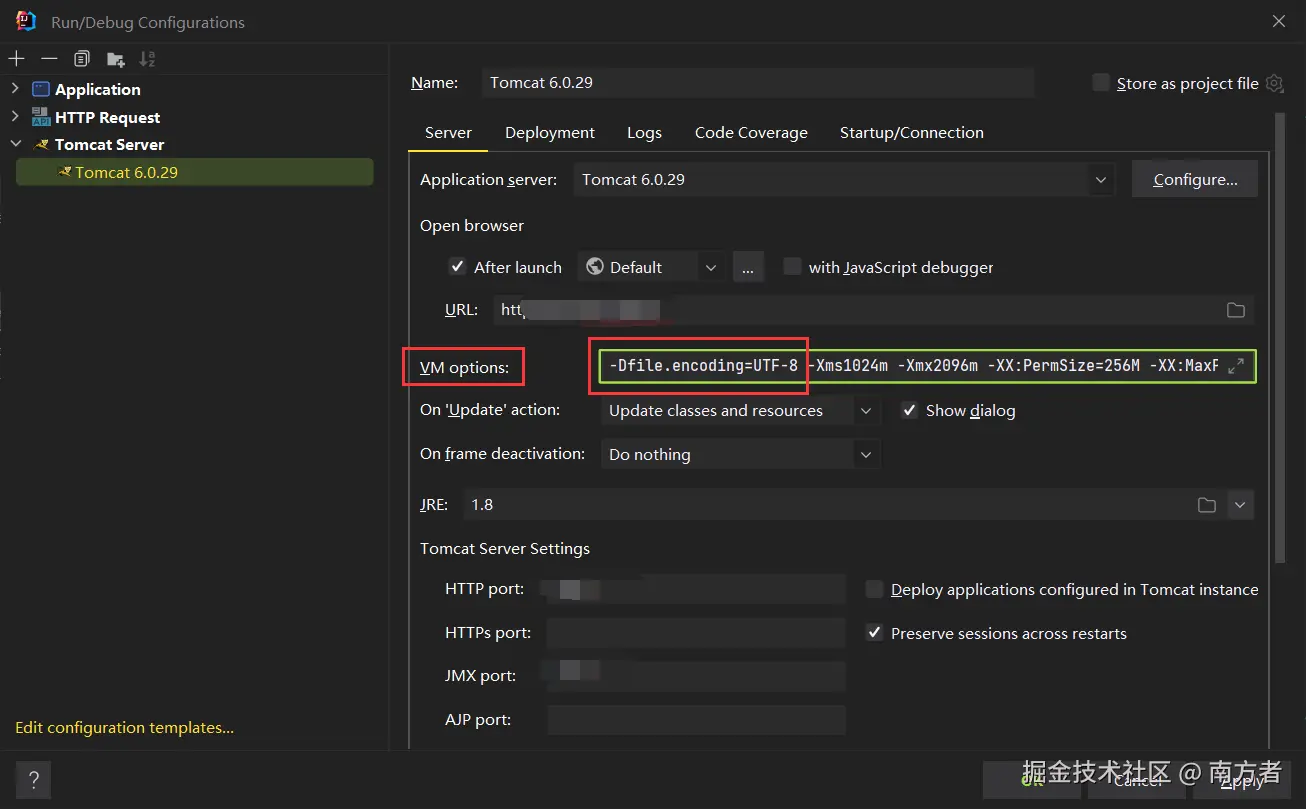Click the JMX port field
The height and width of the screenshot is (809, 1306).
[x=696, y=676]
